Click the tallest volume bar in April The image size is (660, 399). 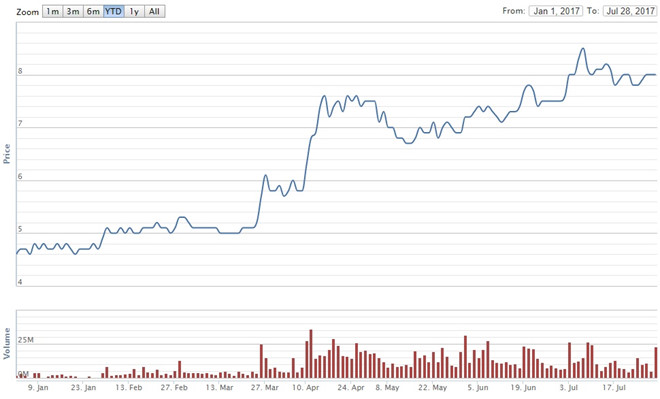coord(311,354)
